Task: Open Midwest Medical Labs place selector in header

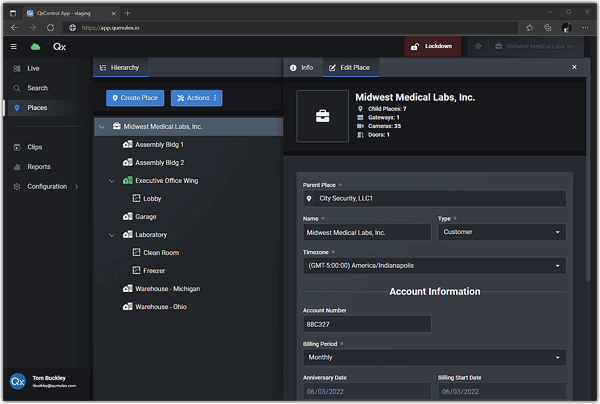Action: coord(536,46)
